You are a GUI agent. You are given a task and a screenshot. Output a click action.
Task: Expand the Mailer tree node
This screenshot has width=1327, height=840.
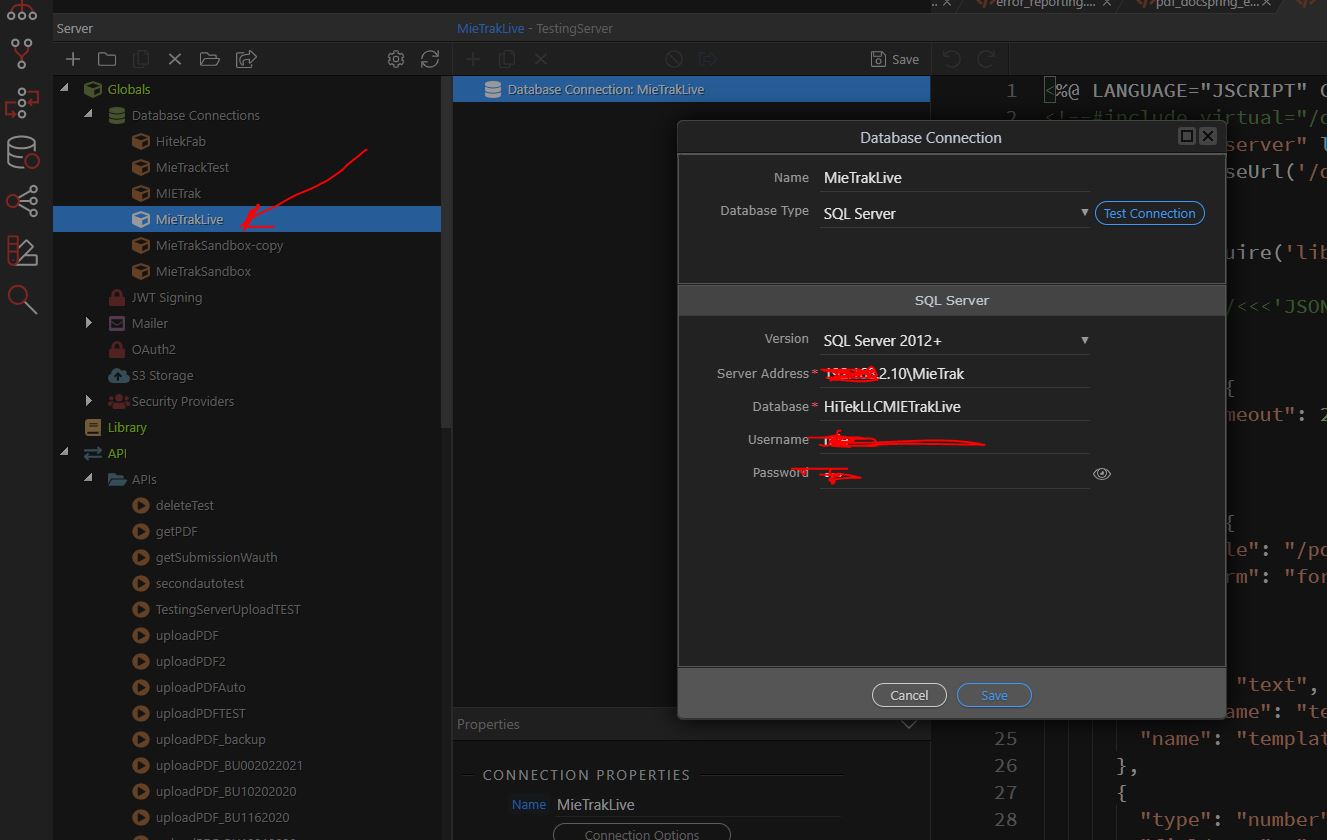89,323
